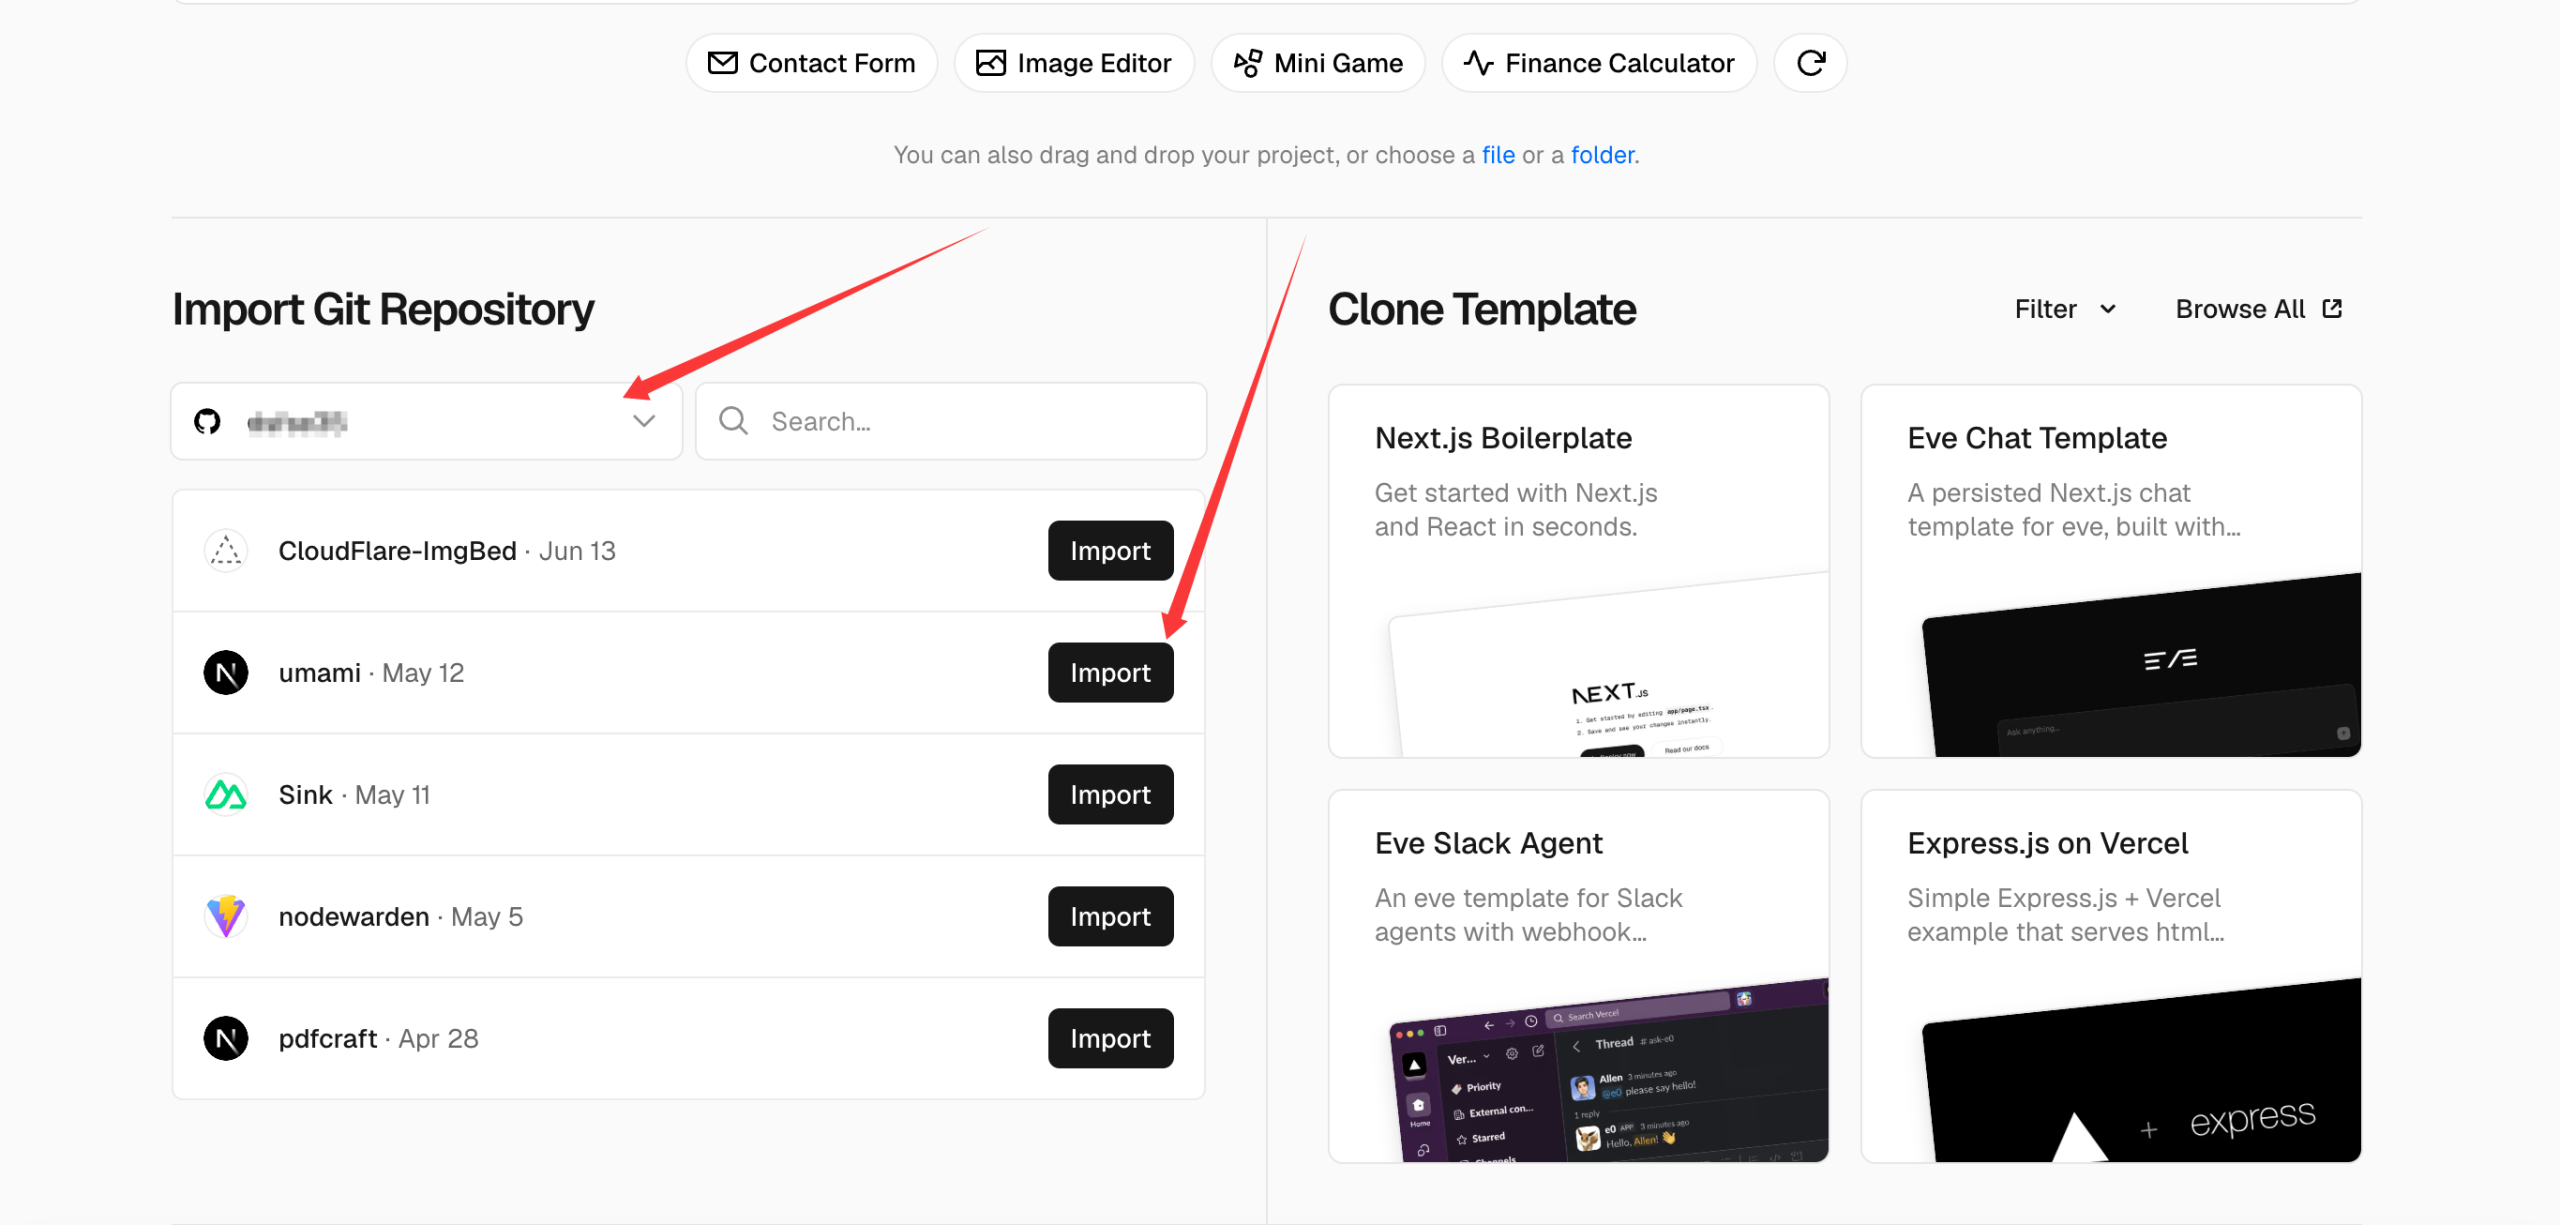Viewport: 2560px width, 1225px height.
Task: Select the umami repository name
Action: click(319, 673)
